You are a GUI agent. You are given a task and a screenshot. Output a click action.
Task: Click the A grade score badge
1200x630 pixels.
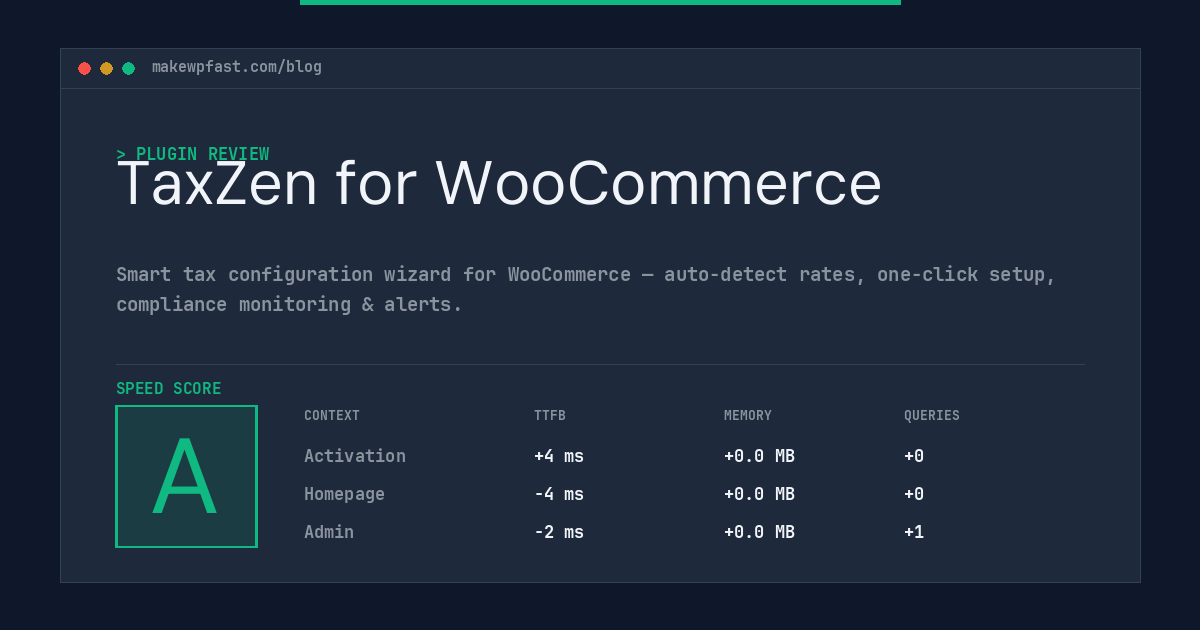click(x=186, y=476)
